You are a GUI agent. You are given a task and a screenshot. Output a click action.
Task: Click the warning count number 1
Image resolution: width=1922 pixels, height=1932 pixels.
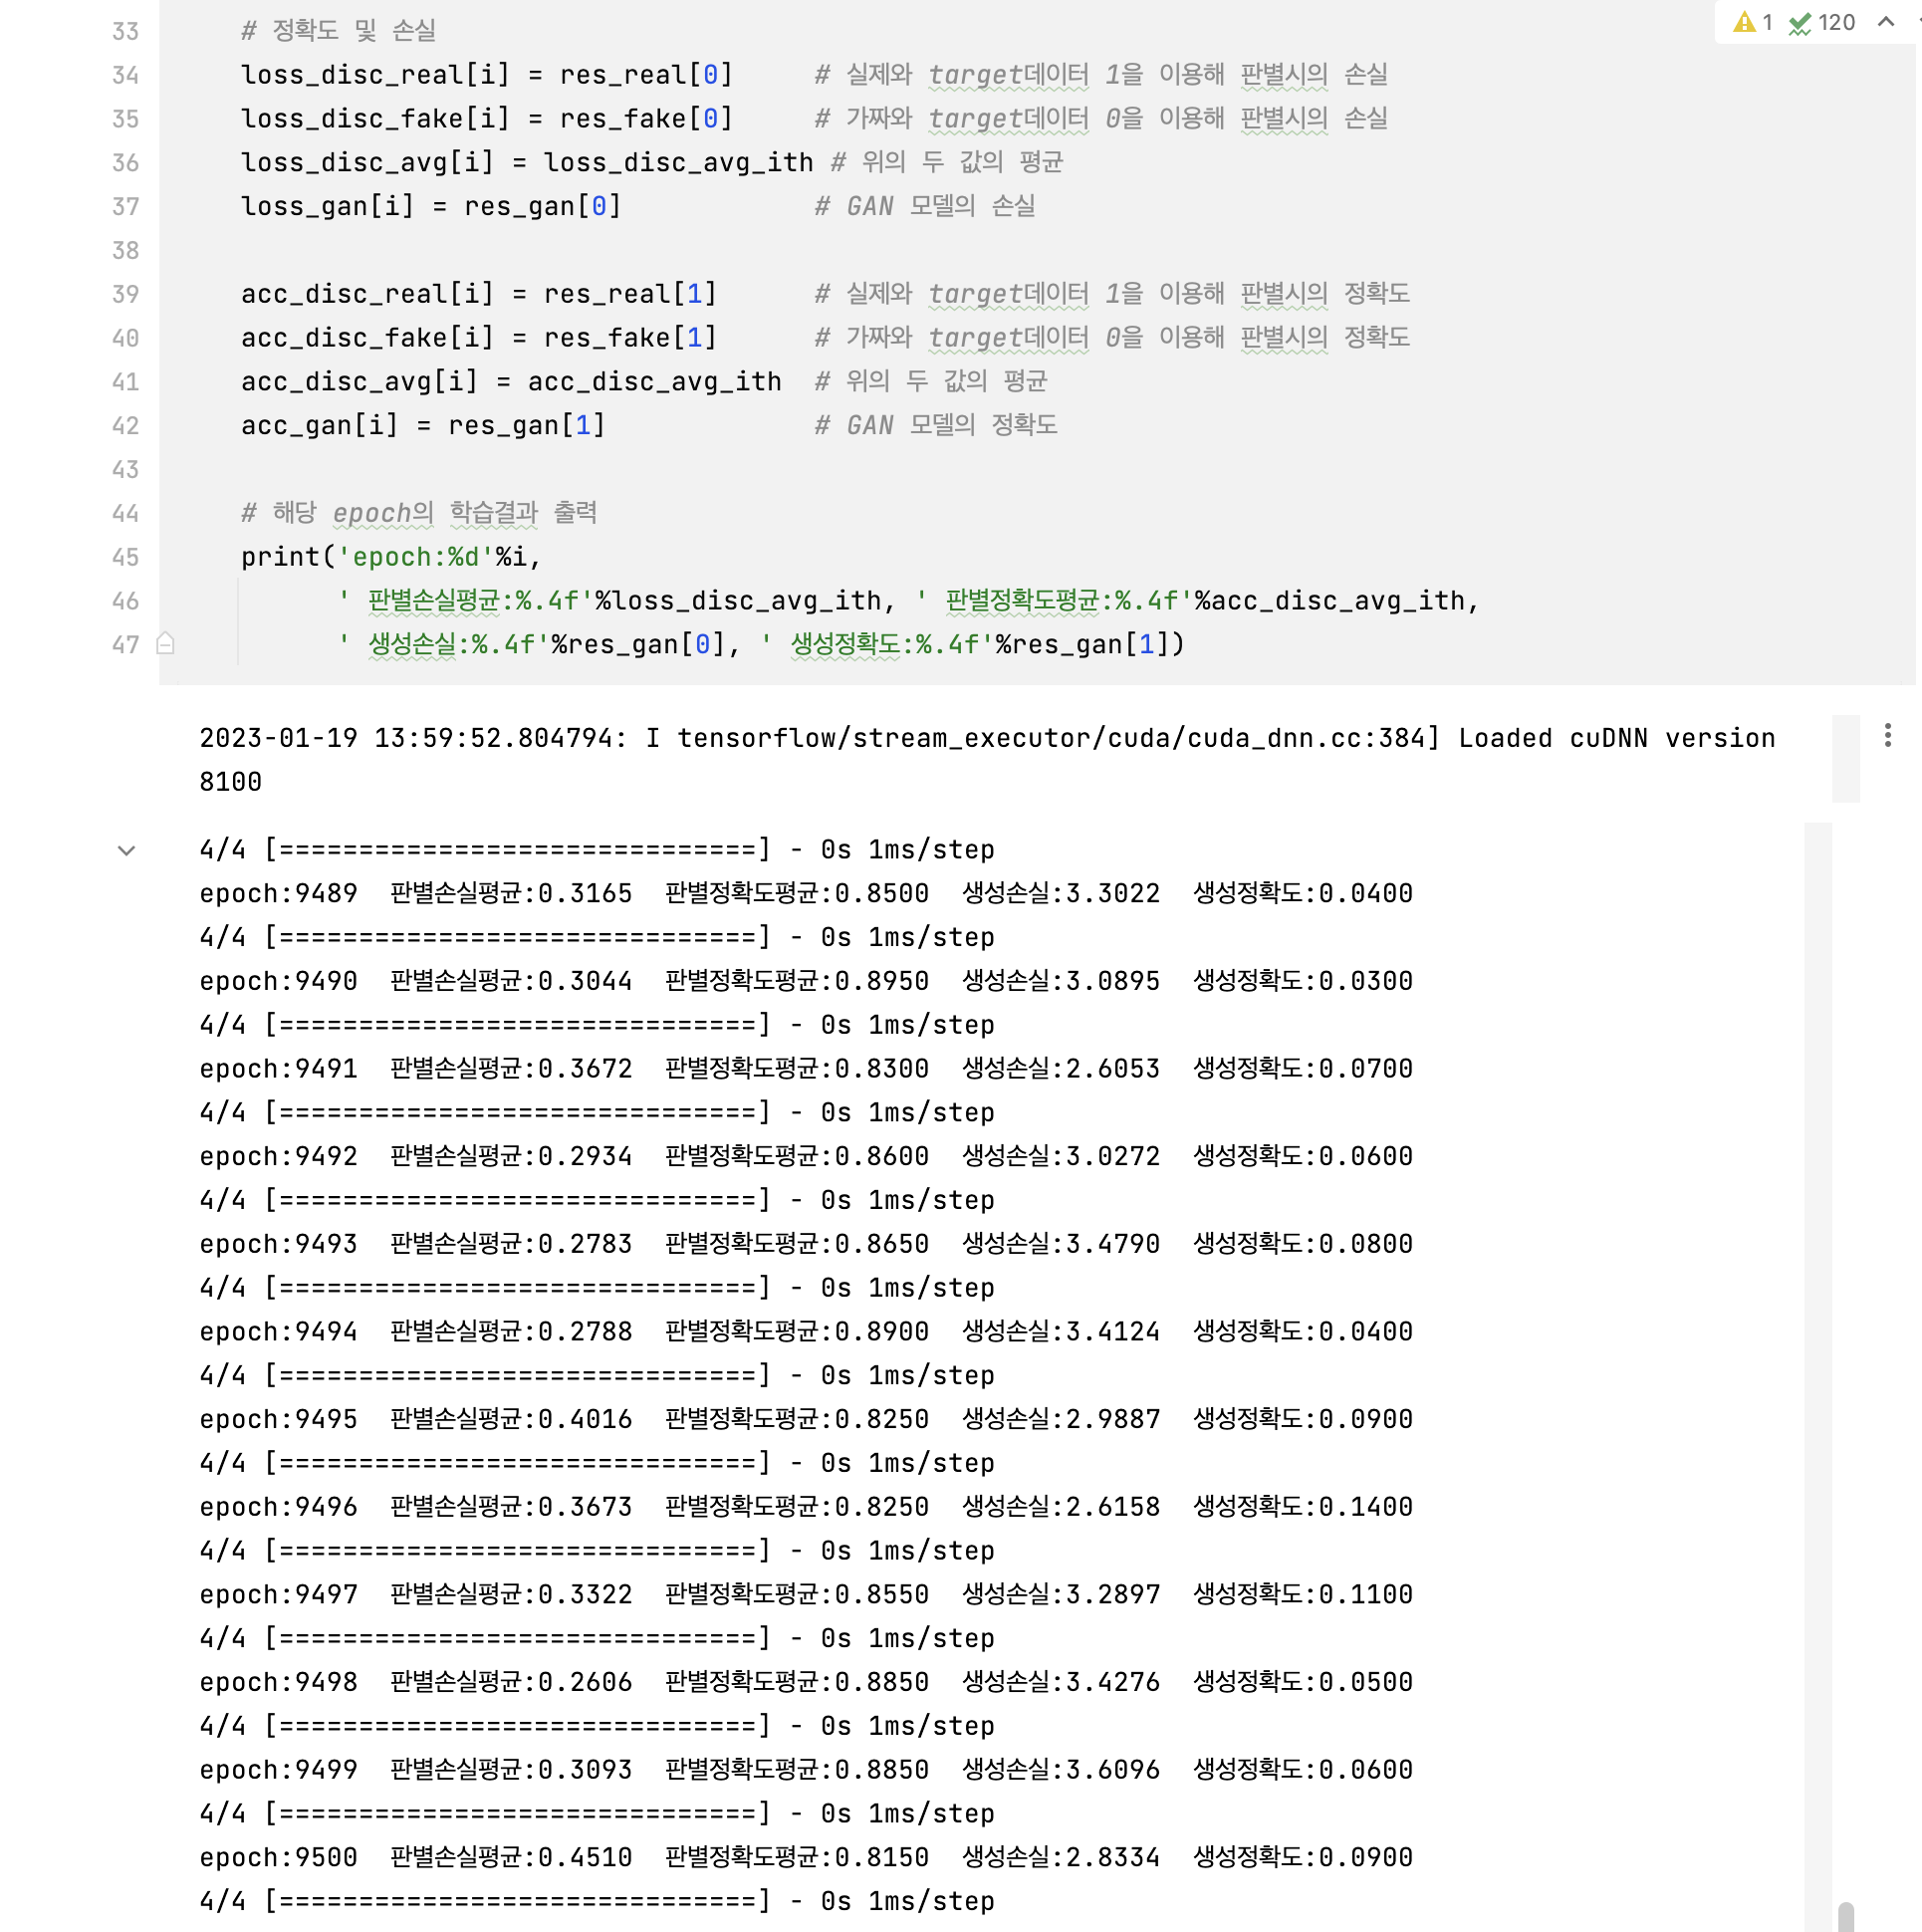pos(1767,23)
